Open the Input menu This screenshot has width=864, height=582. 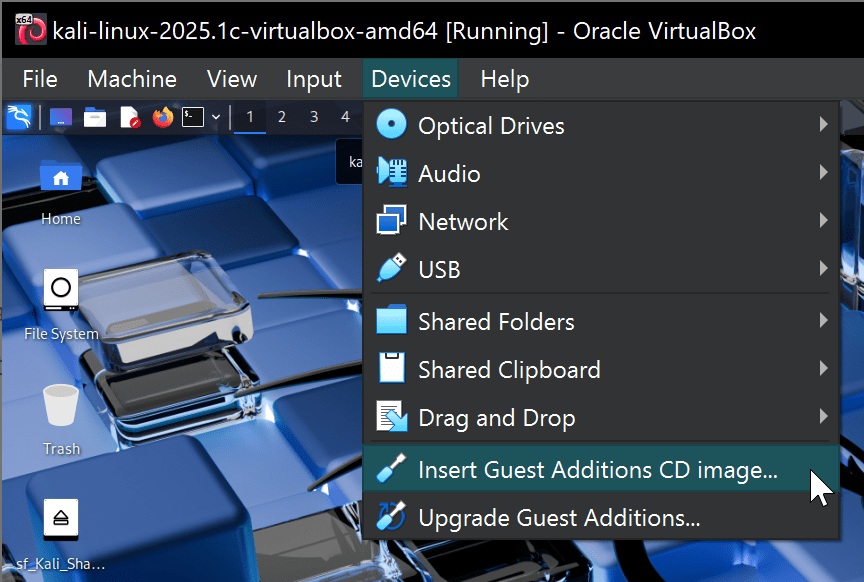[314, 79]
